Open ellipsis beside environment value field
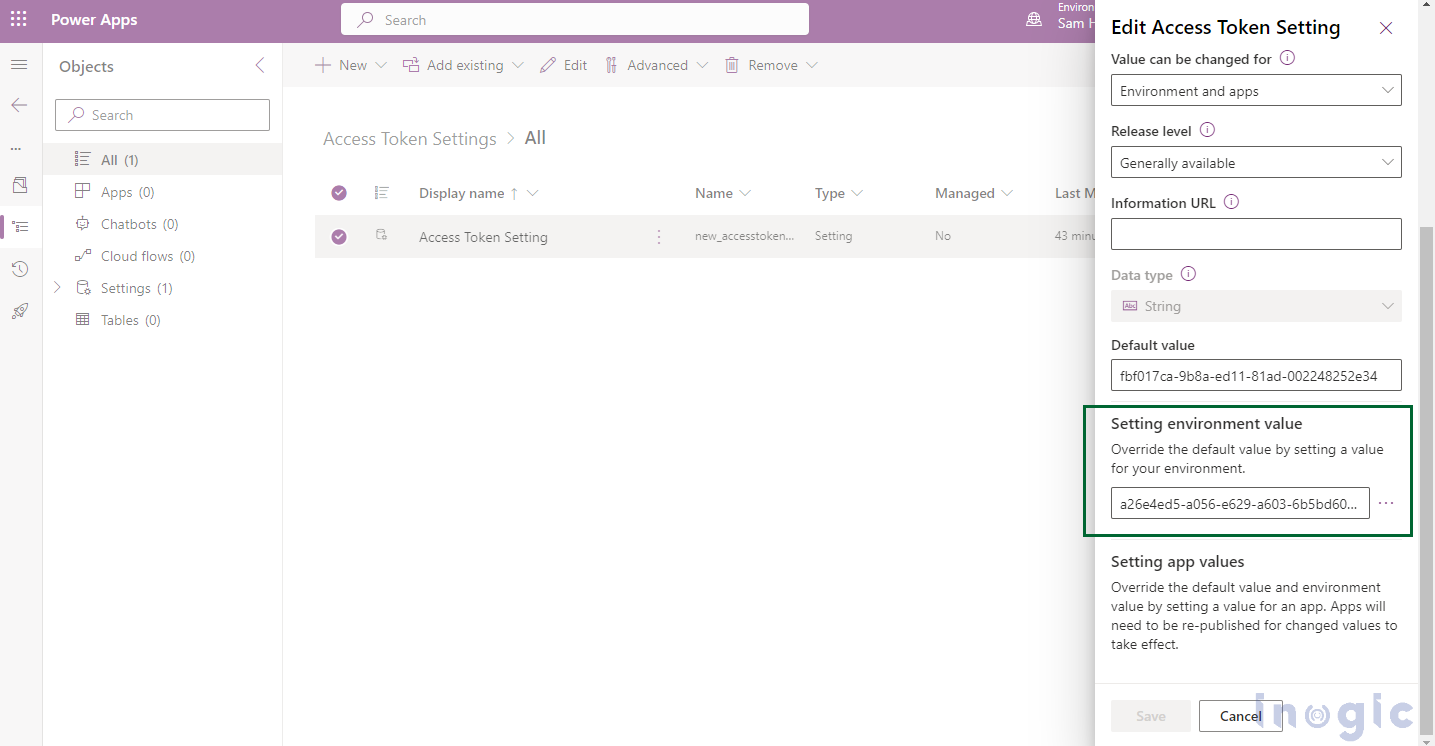The height and width of the screenshot is (746, 1435). click(1386, 503)
